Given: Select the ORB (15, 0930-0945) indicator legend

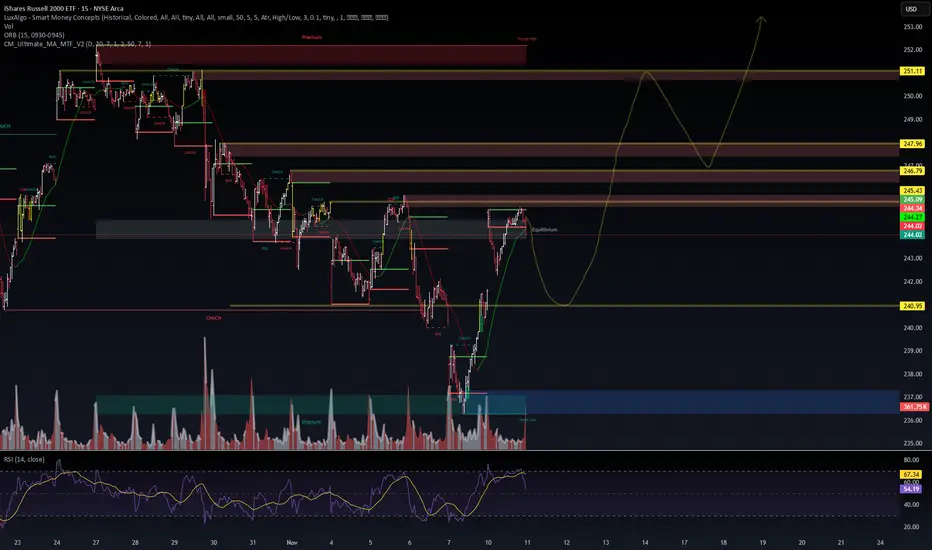Looking at the screenshot, I should [x=34, y=35].
